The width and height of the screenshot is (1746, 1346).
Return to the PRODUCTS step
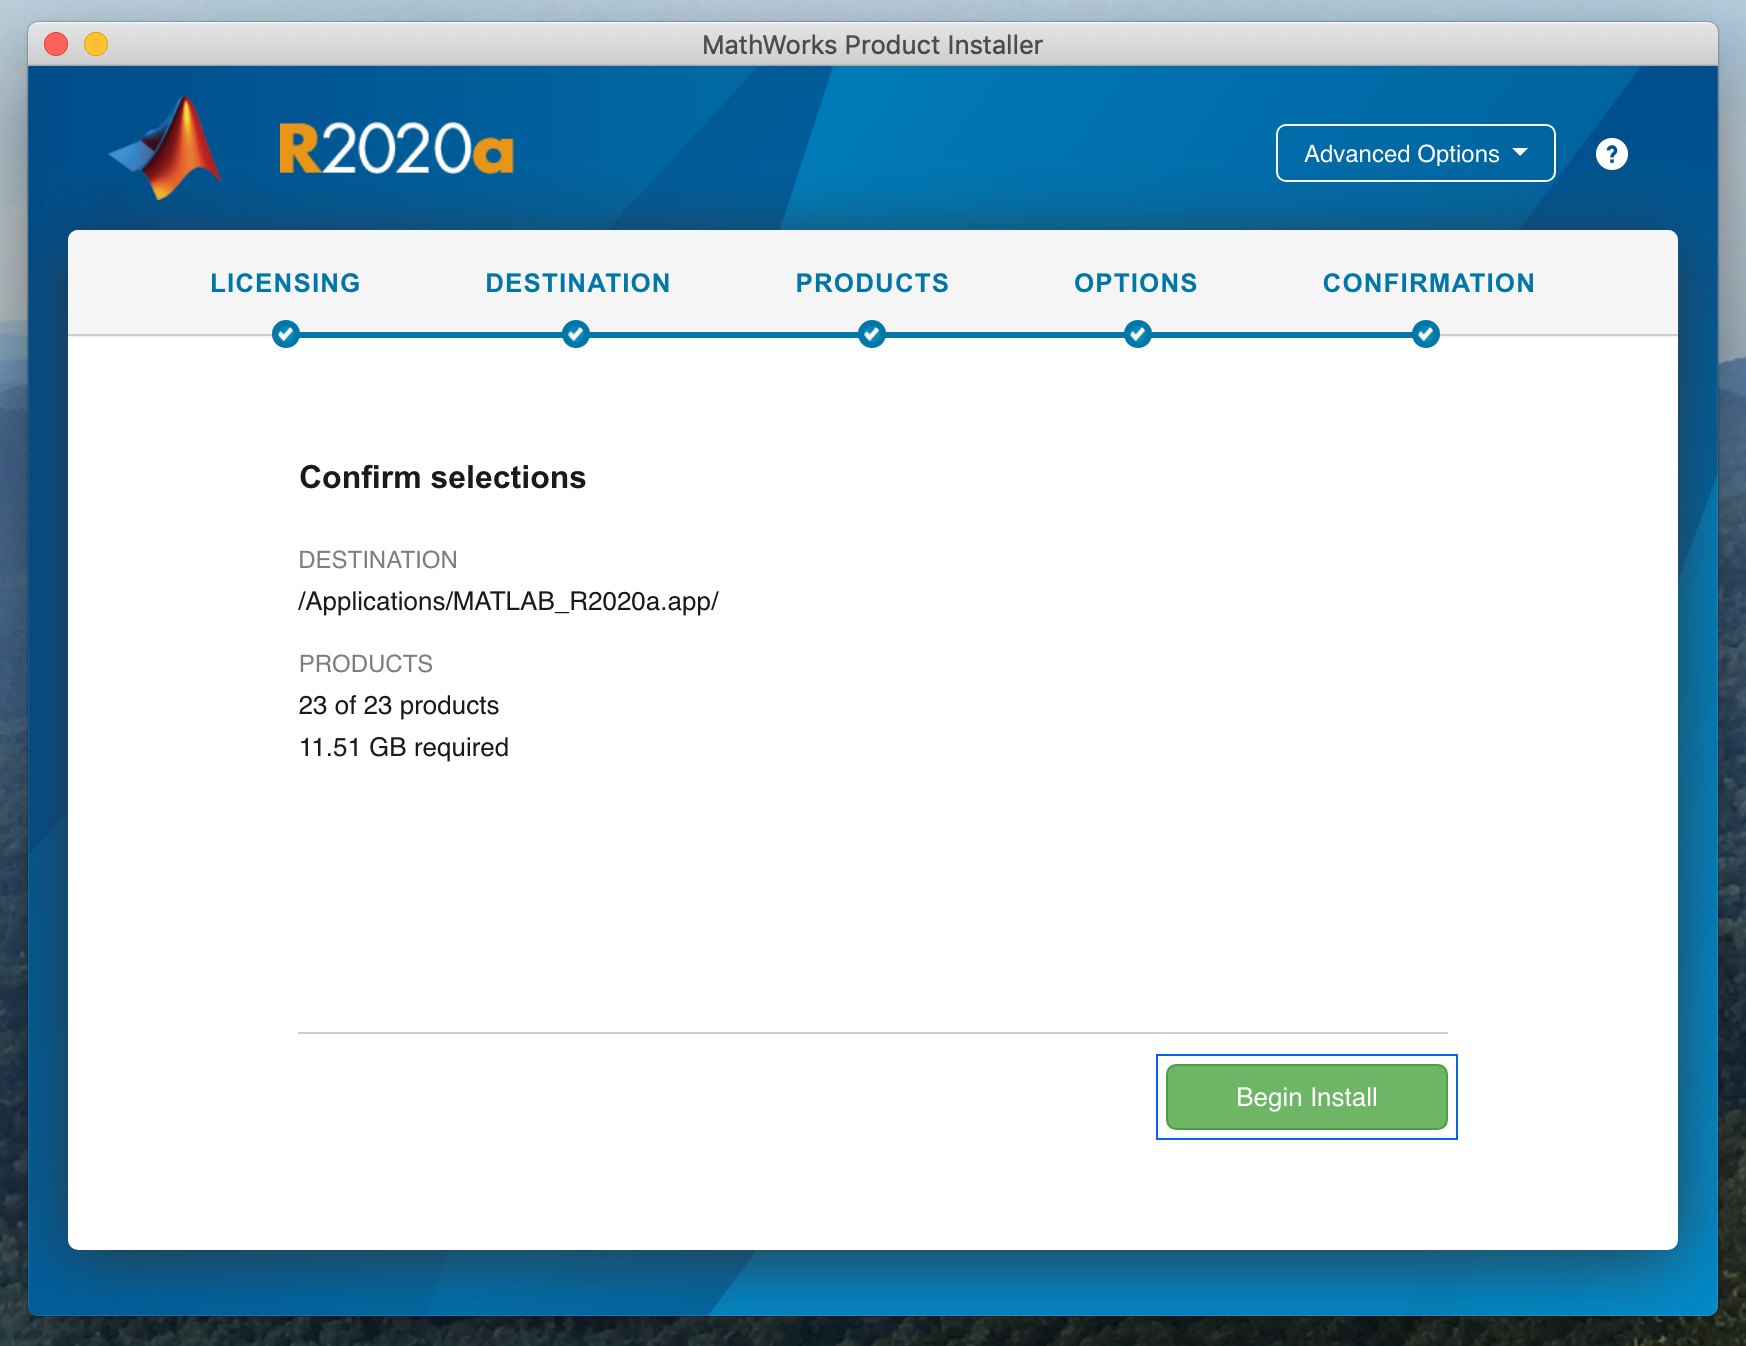872,283
